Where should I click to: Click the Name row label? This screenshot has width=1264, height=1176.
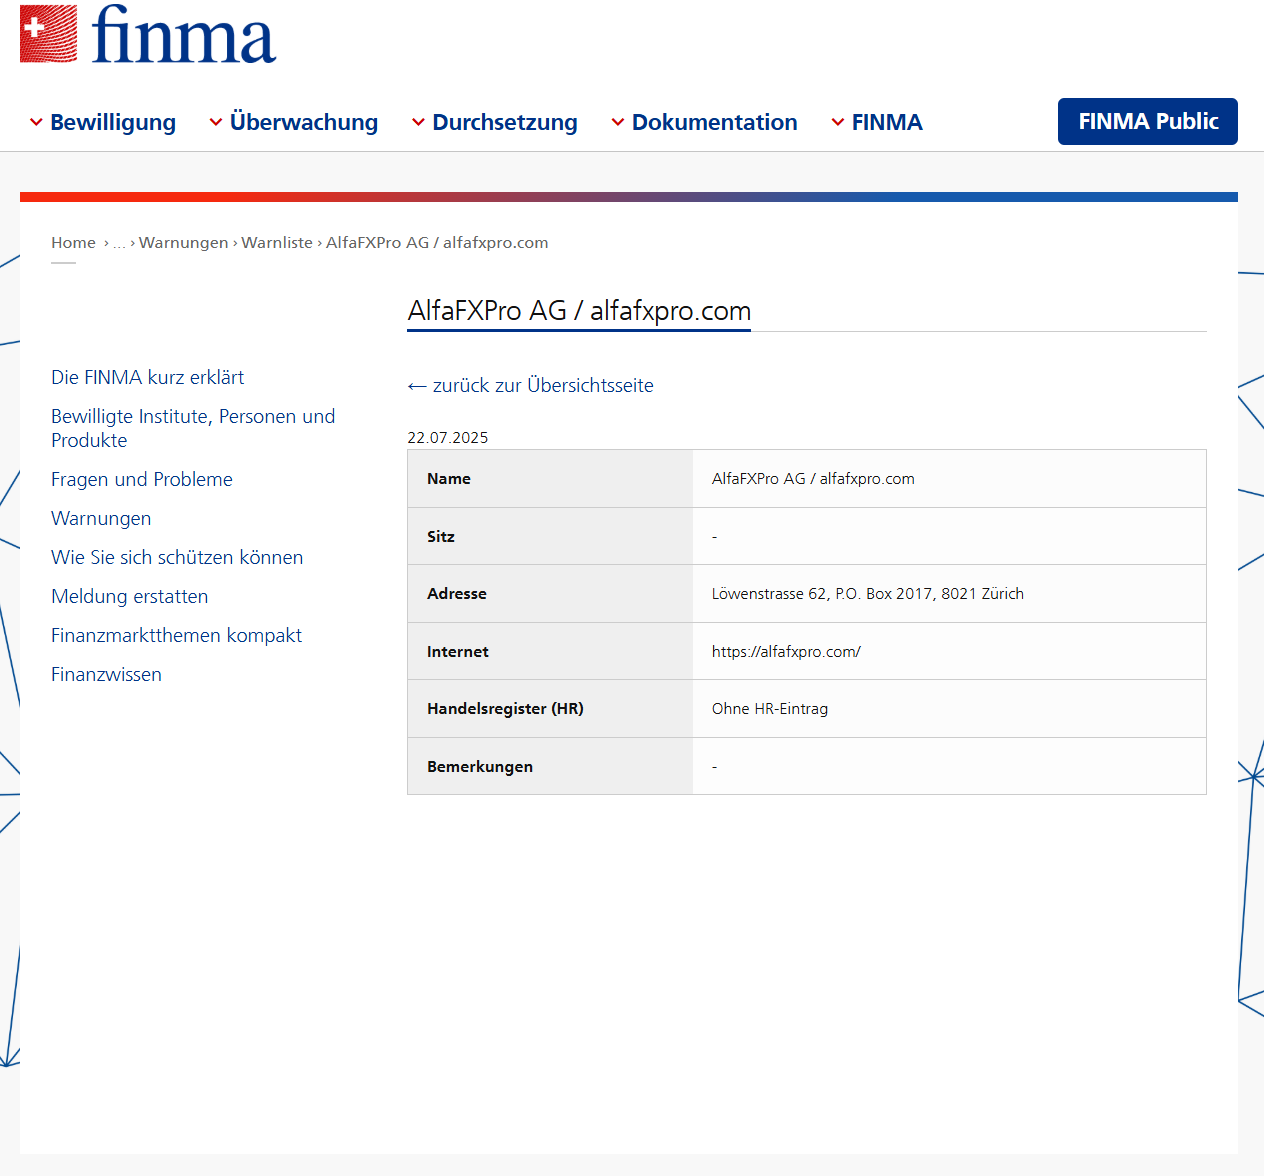(x=449, y=479)
